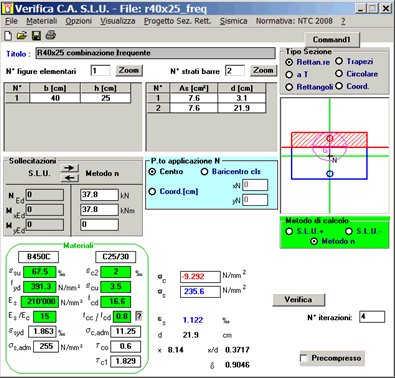Click the N° figure elementari field
The height and width of the screenshot is (378, 395).
100,71
